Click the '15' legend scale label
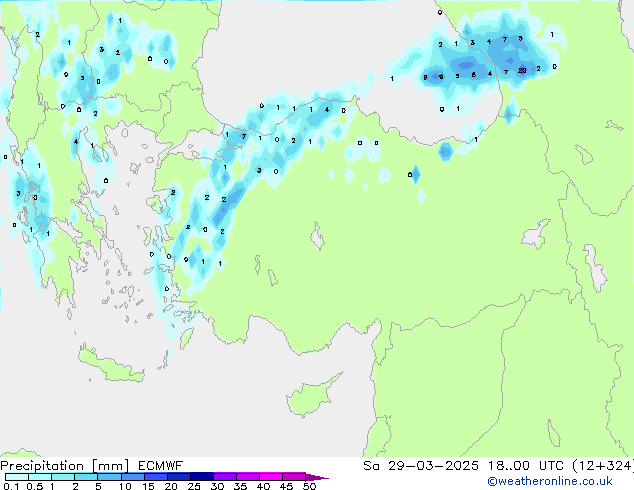 click(x=148, y=486)
